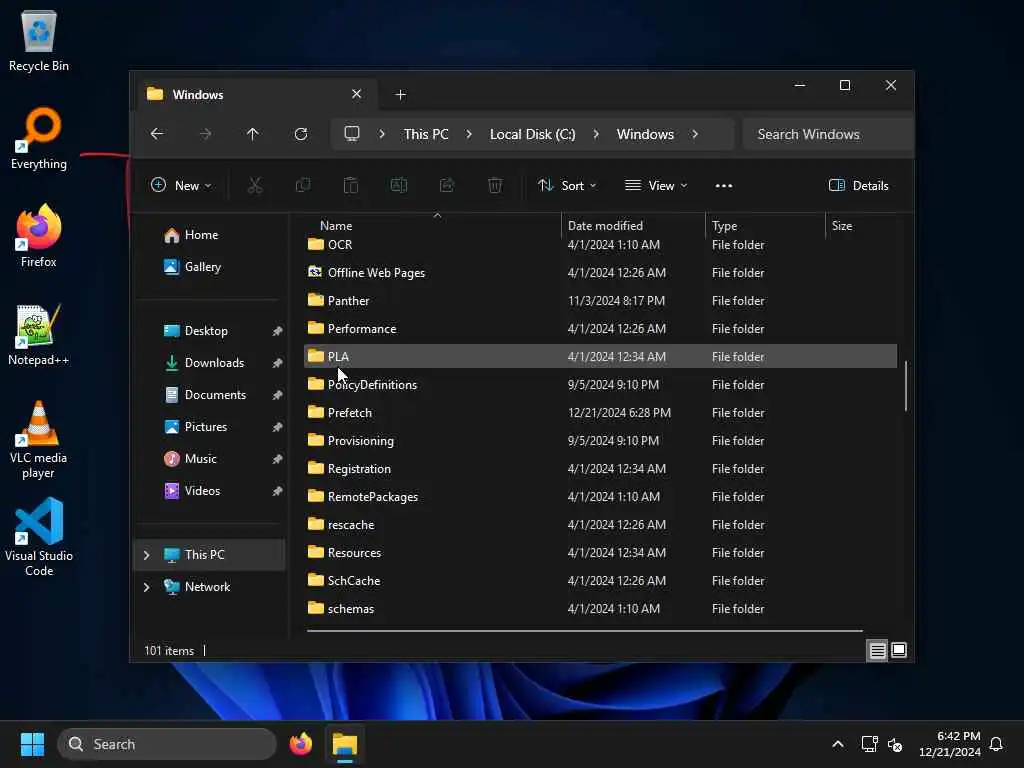
Task: Open the Windows Start menu
Action: [32, 744]
